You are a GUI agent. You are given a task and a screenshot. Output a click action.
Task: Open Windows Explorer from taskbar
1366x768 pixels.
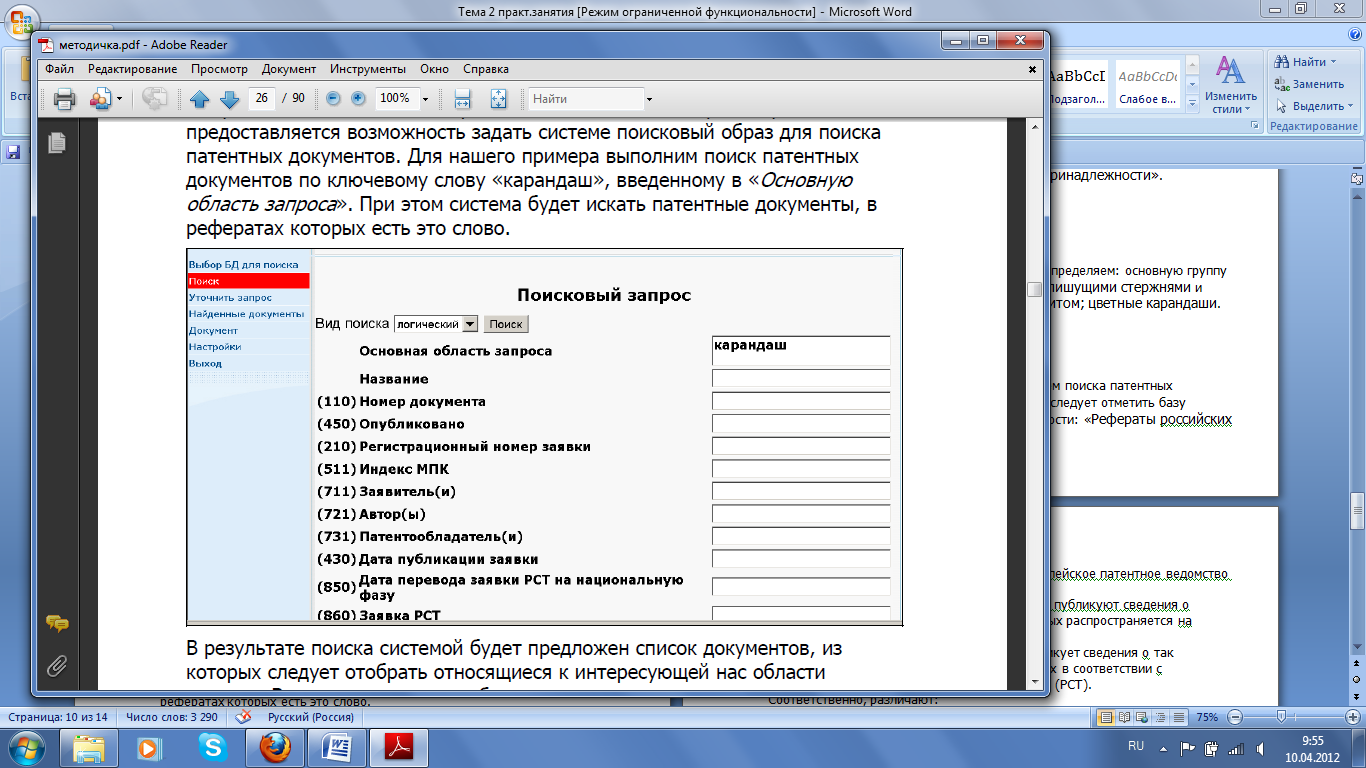click(90, 748)
